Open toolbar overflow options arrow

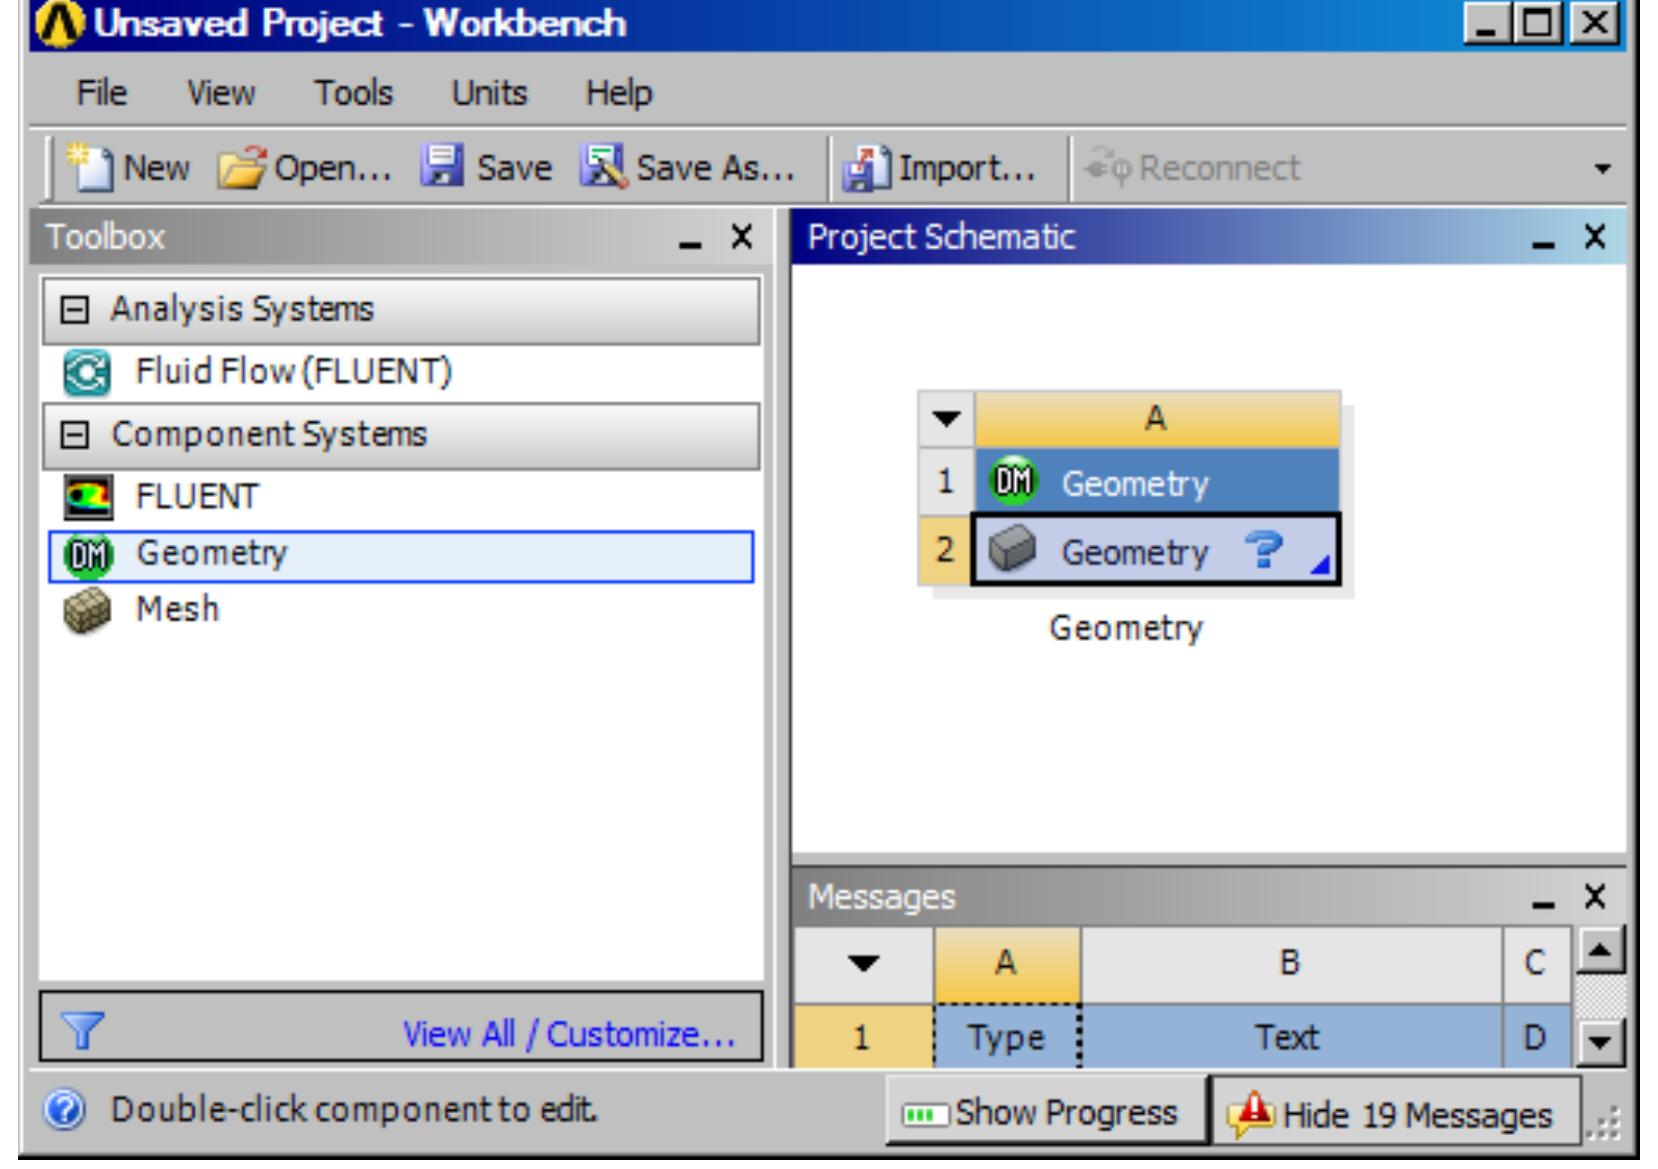pos(1602,169)
